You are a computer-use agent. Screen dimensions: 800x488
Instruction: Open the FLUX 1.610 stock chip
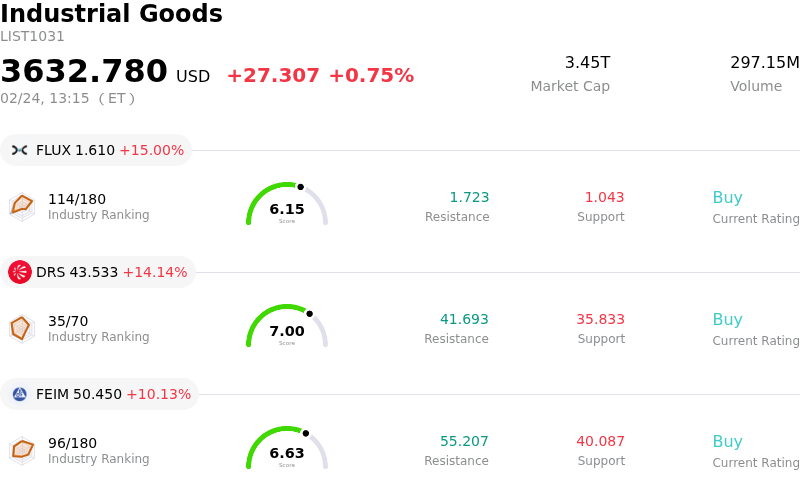click(97, 150)
